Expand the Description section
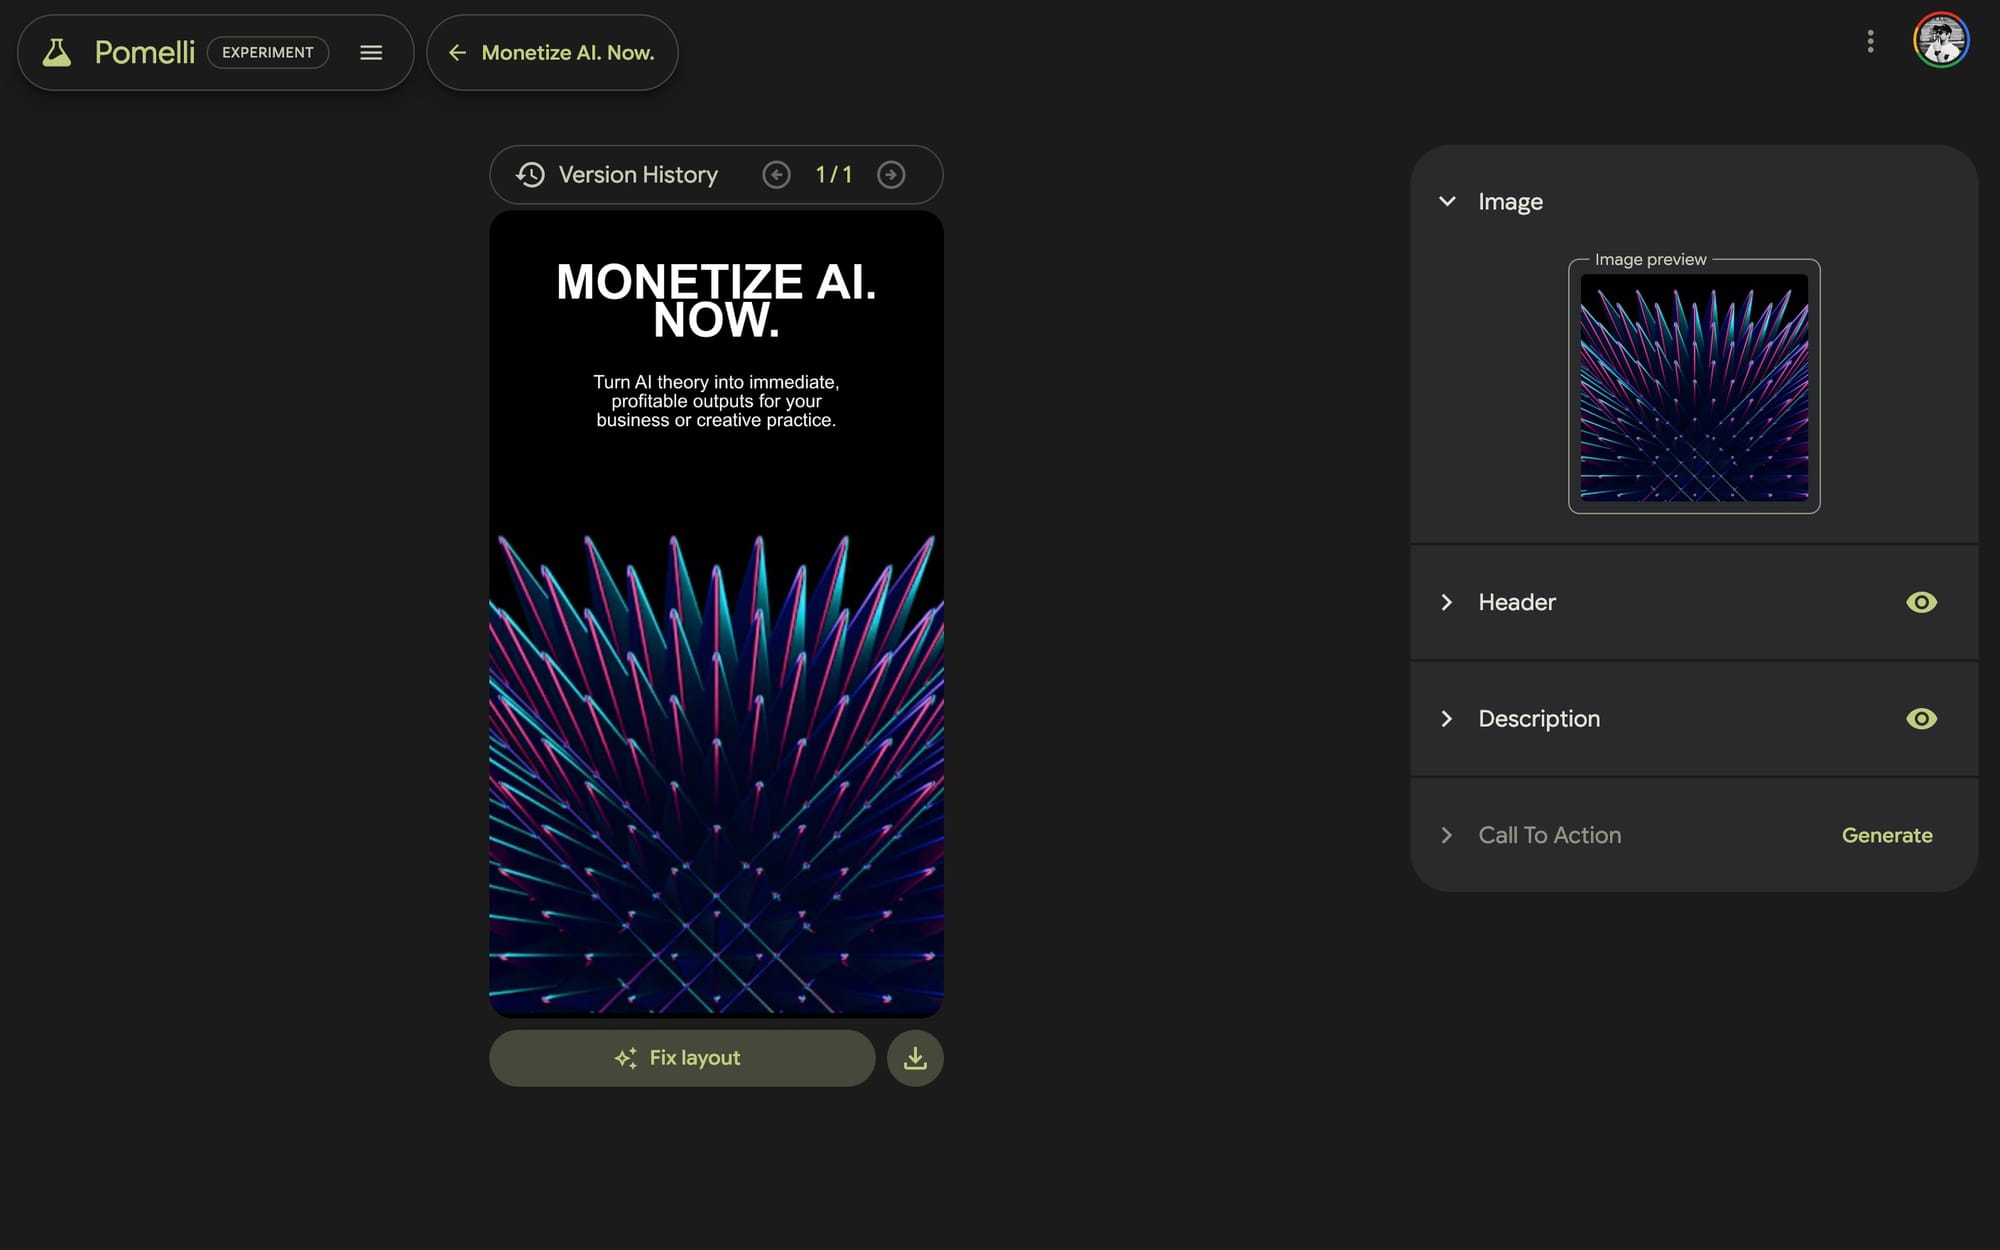 click(x=1447, y=719)
